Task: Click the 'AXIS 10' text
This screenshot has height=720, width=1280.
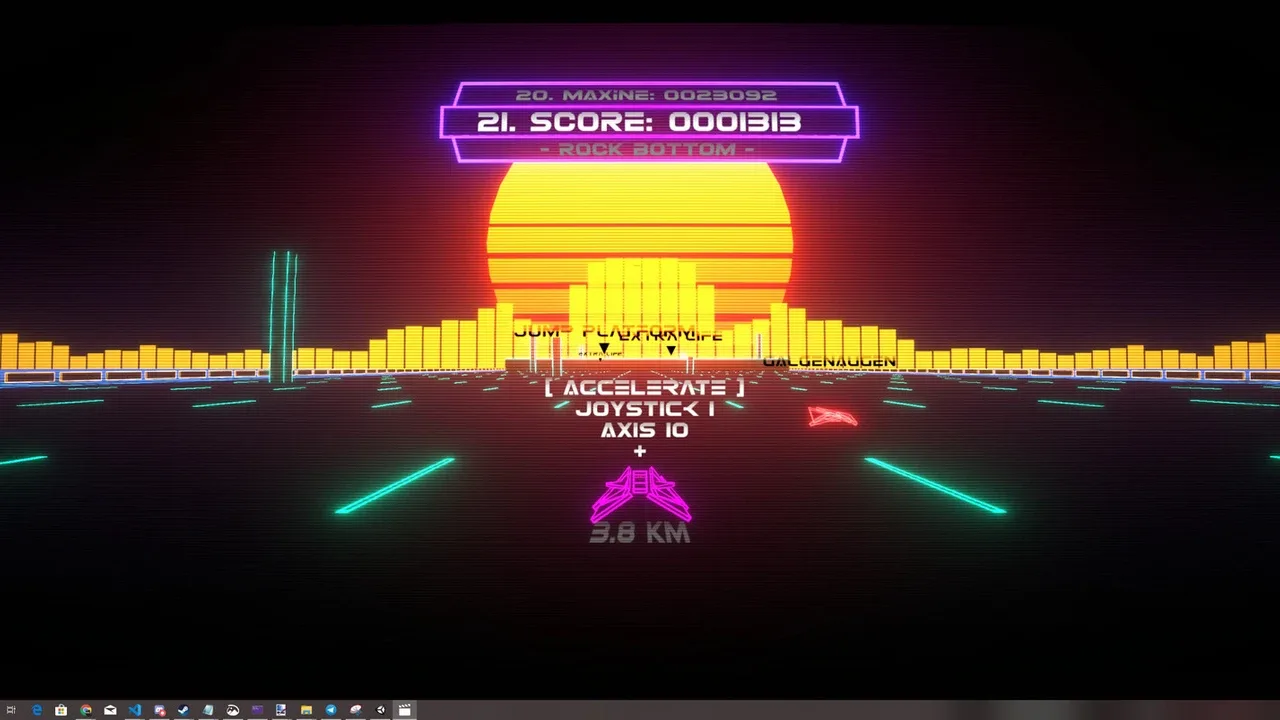Action: point(644,430)
